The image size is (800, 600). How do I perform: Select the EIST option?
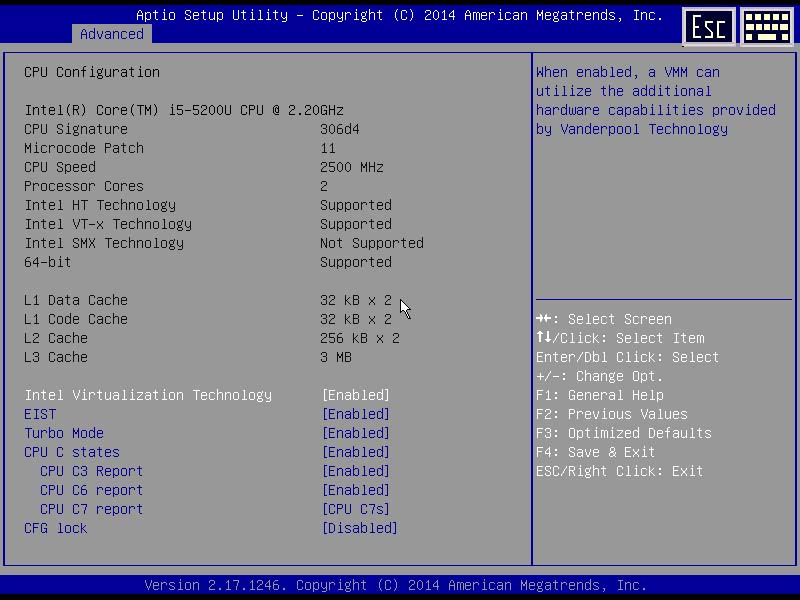(x=40, y=414)
